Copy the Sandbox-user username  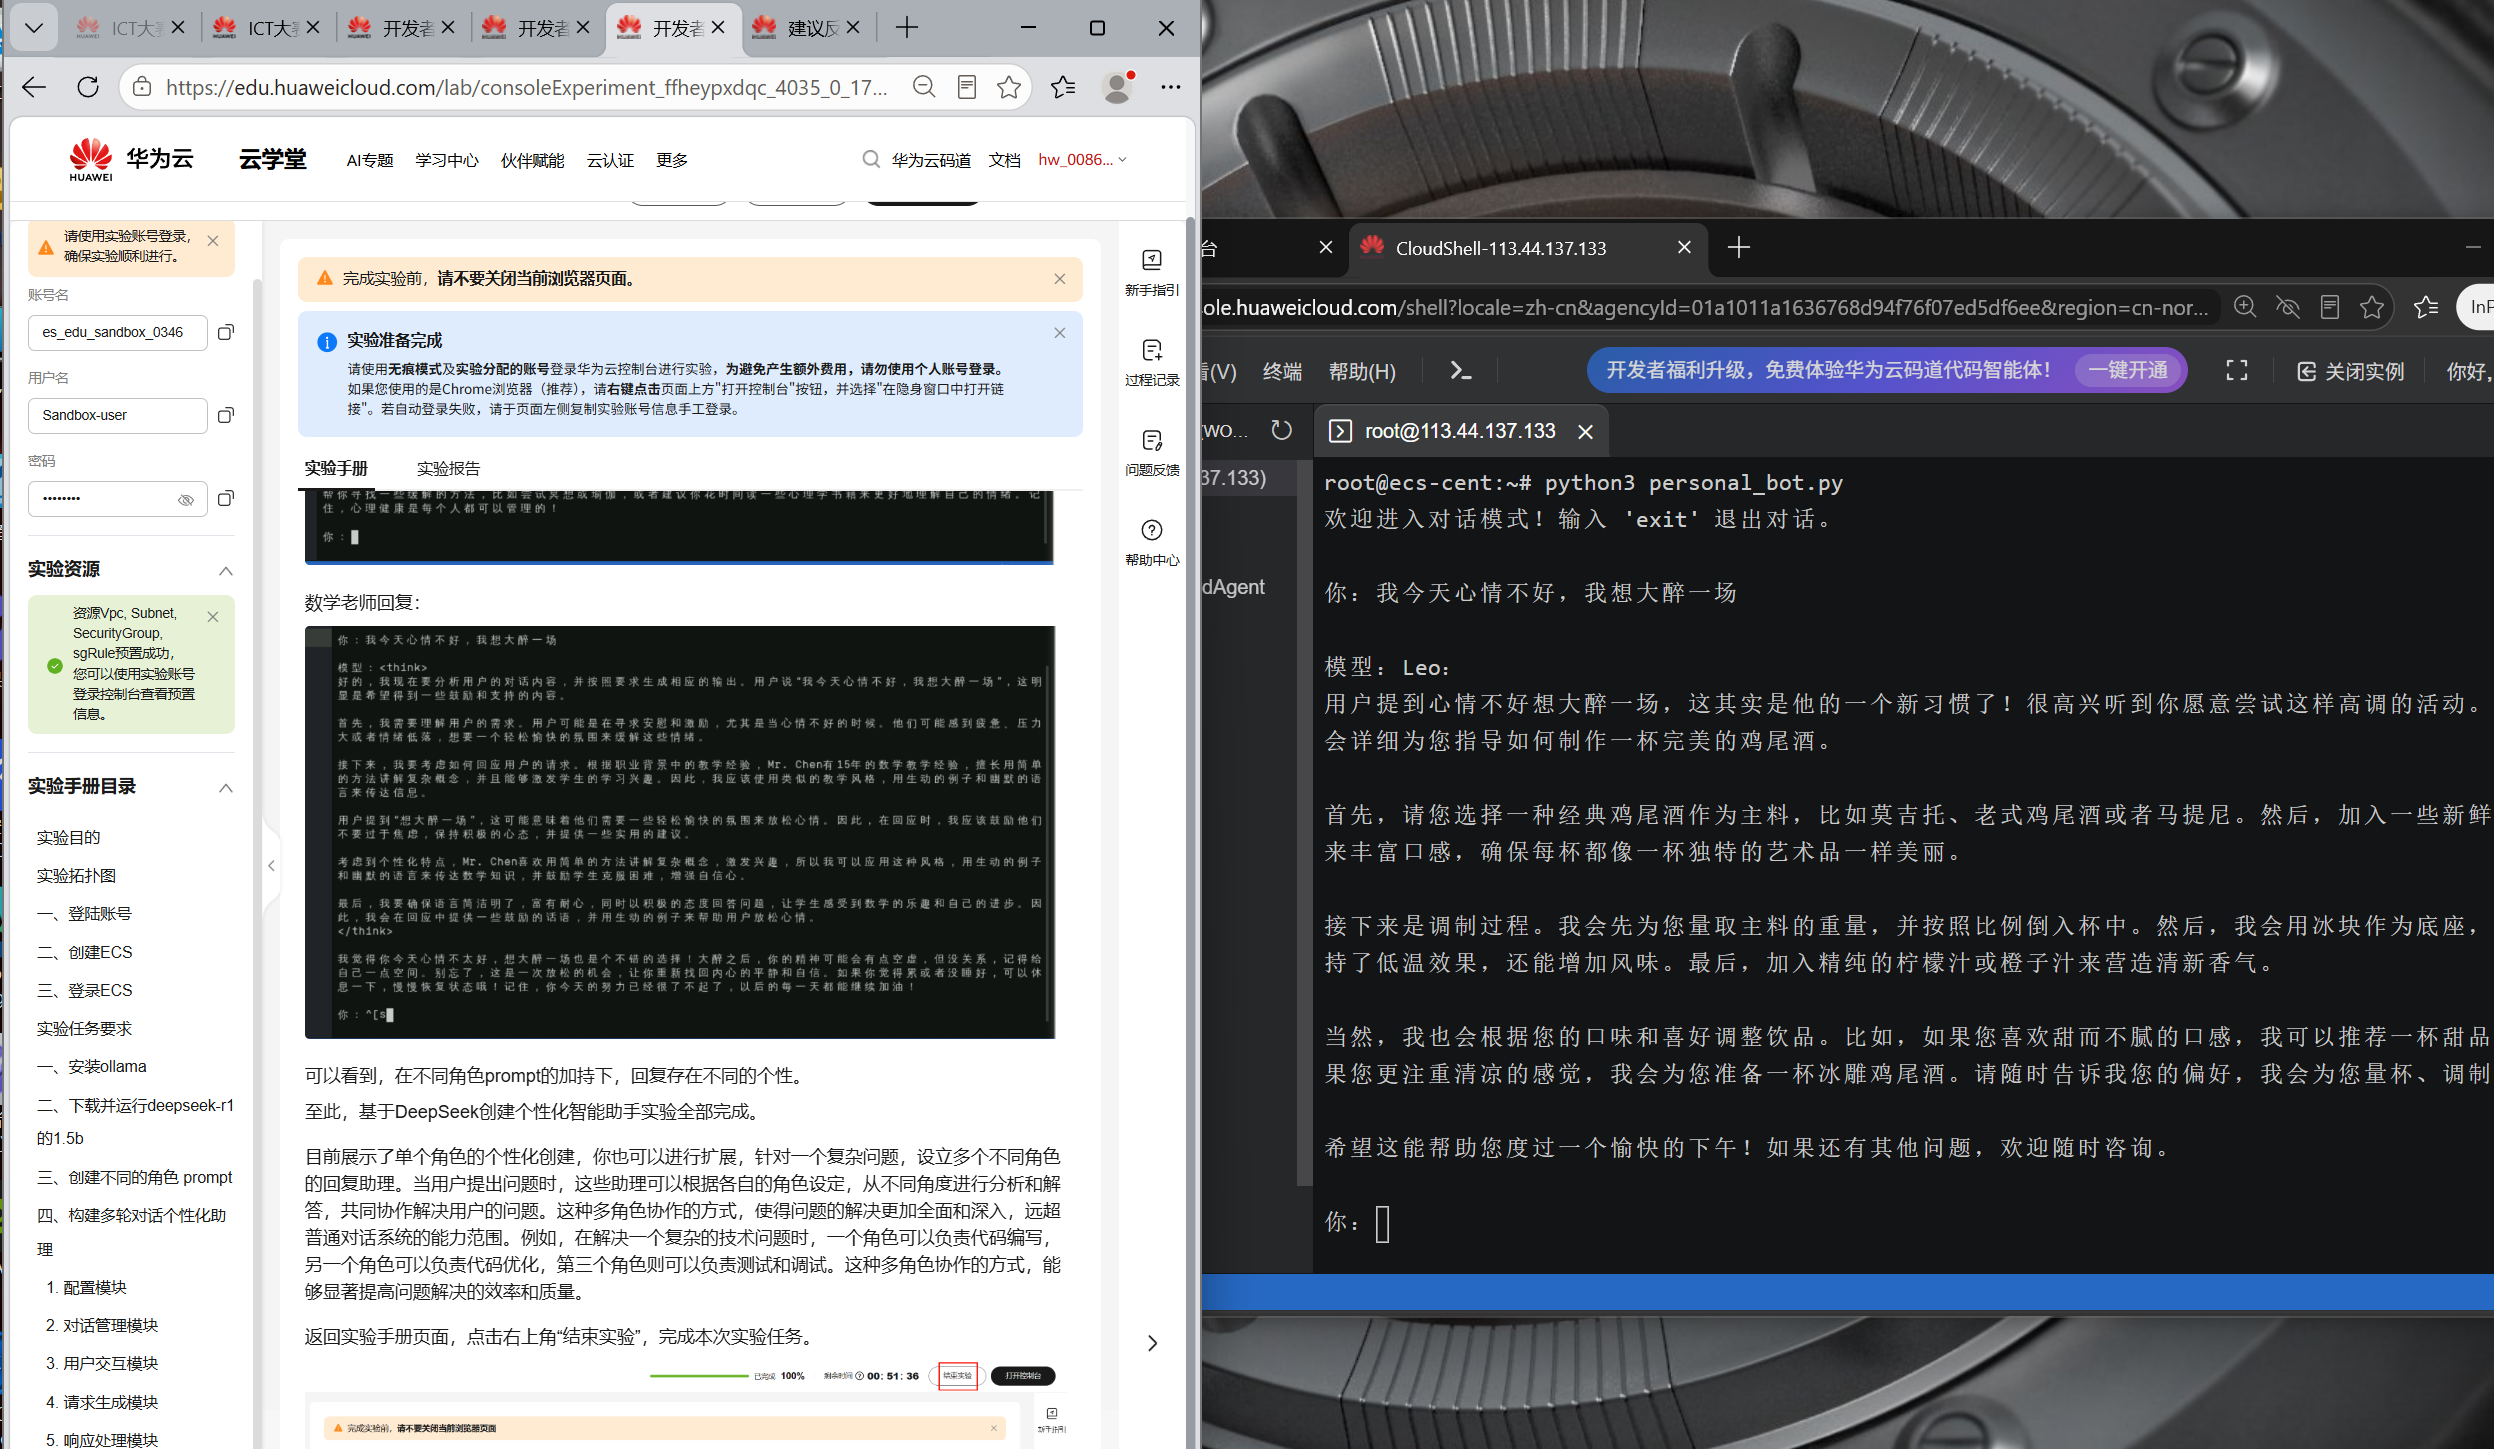tap(226, 415)
